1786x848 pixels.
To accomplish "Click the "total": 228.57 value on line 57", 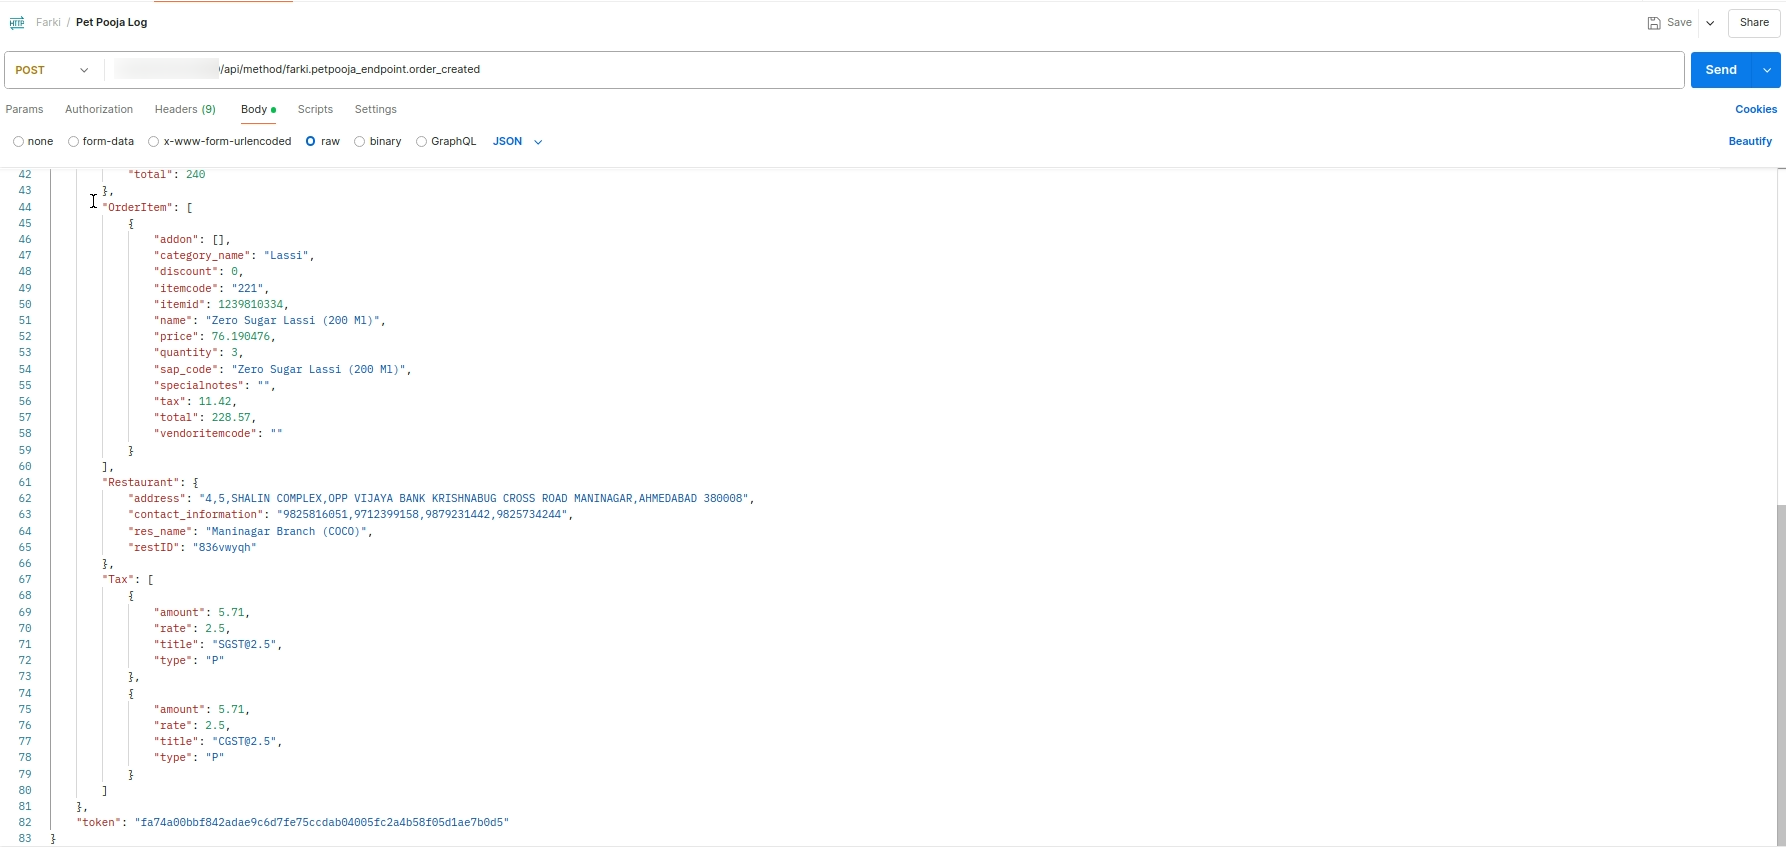I will pyautogui.click(x=231, y=418).
